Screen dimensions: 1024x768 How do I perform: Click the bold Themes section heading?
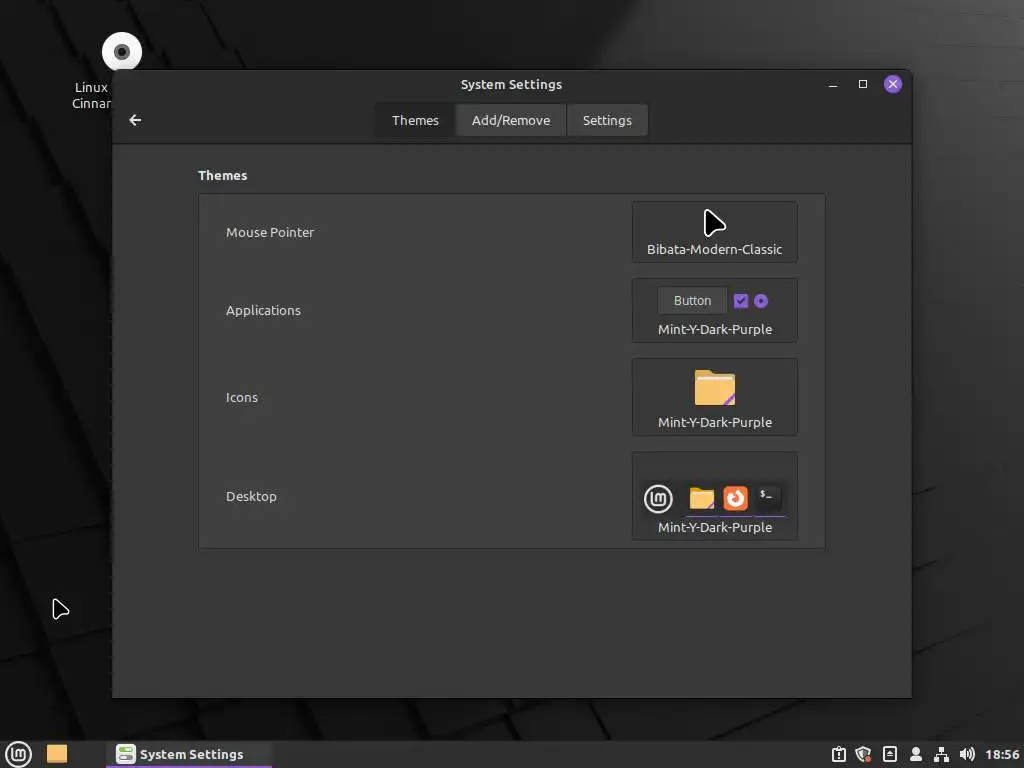coord(223,175)
